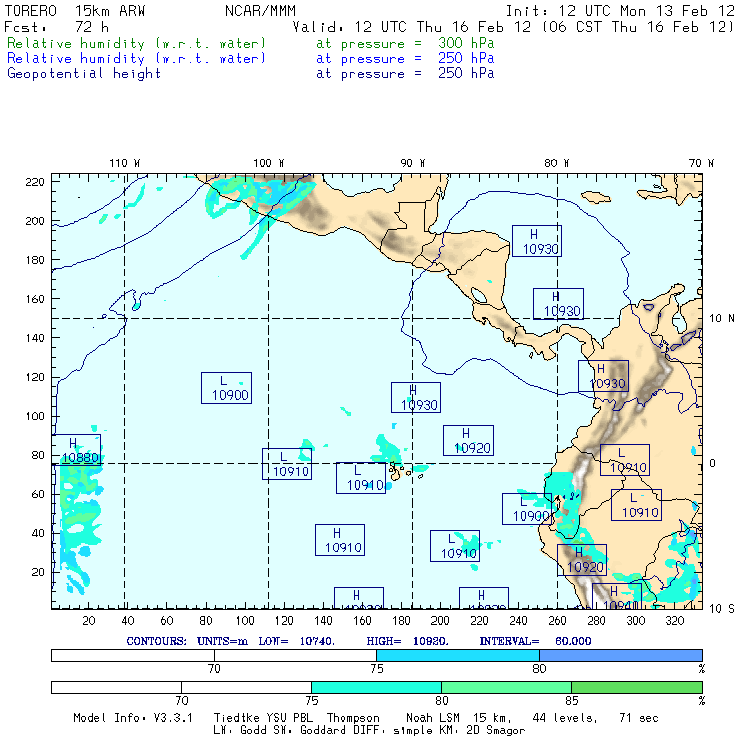Screen dimensions: 740x740
Task: Click the 'Geopotential height' legend text
Action: click(84, 74)
